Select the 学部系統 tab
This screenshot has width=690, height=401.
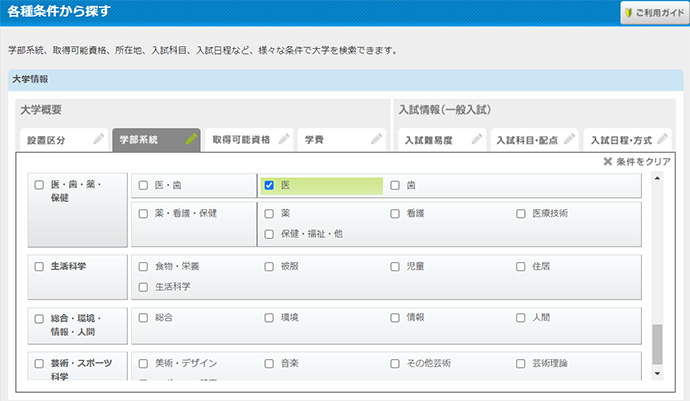click(156, 140)
